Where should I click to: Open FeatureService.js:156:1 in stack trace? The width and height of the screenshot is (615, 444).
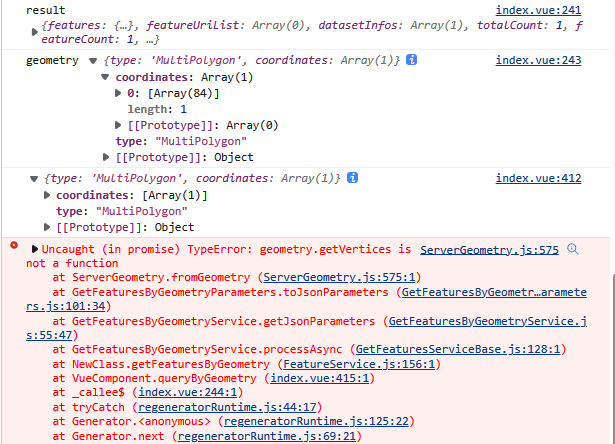pos(359,364)
